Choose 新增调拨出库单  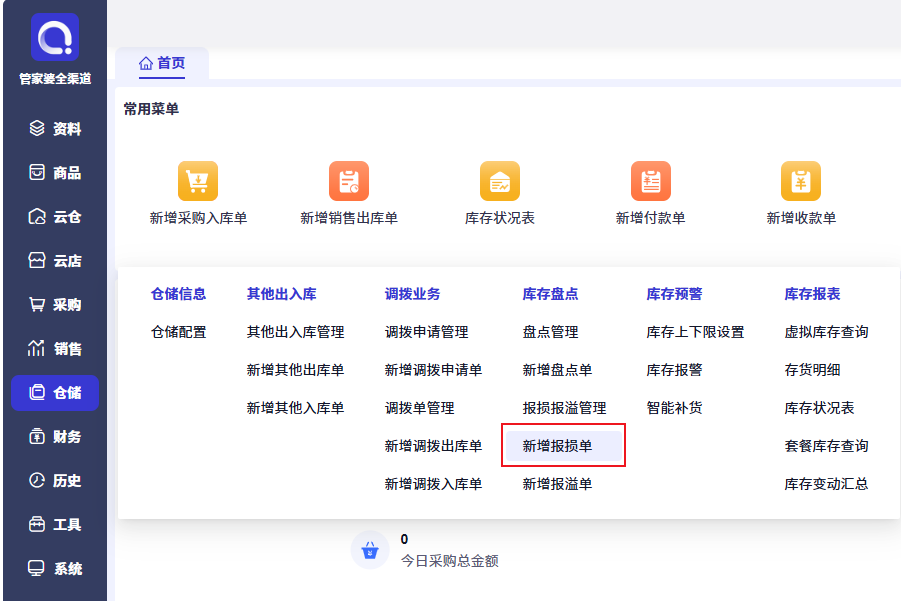click(433, 446)
